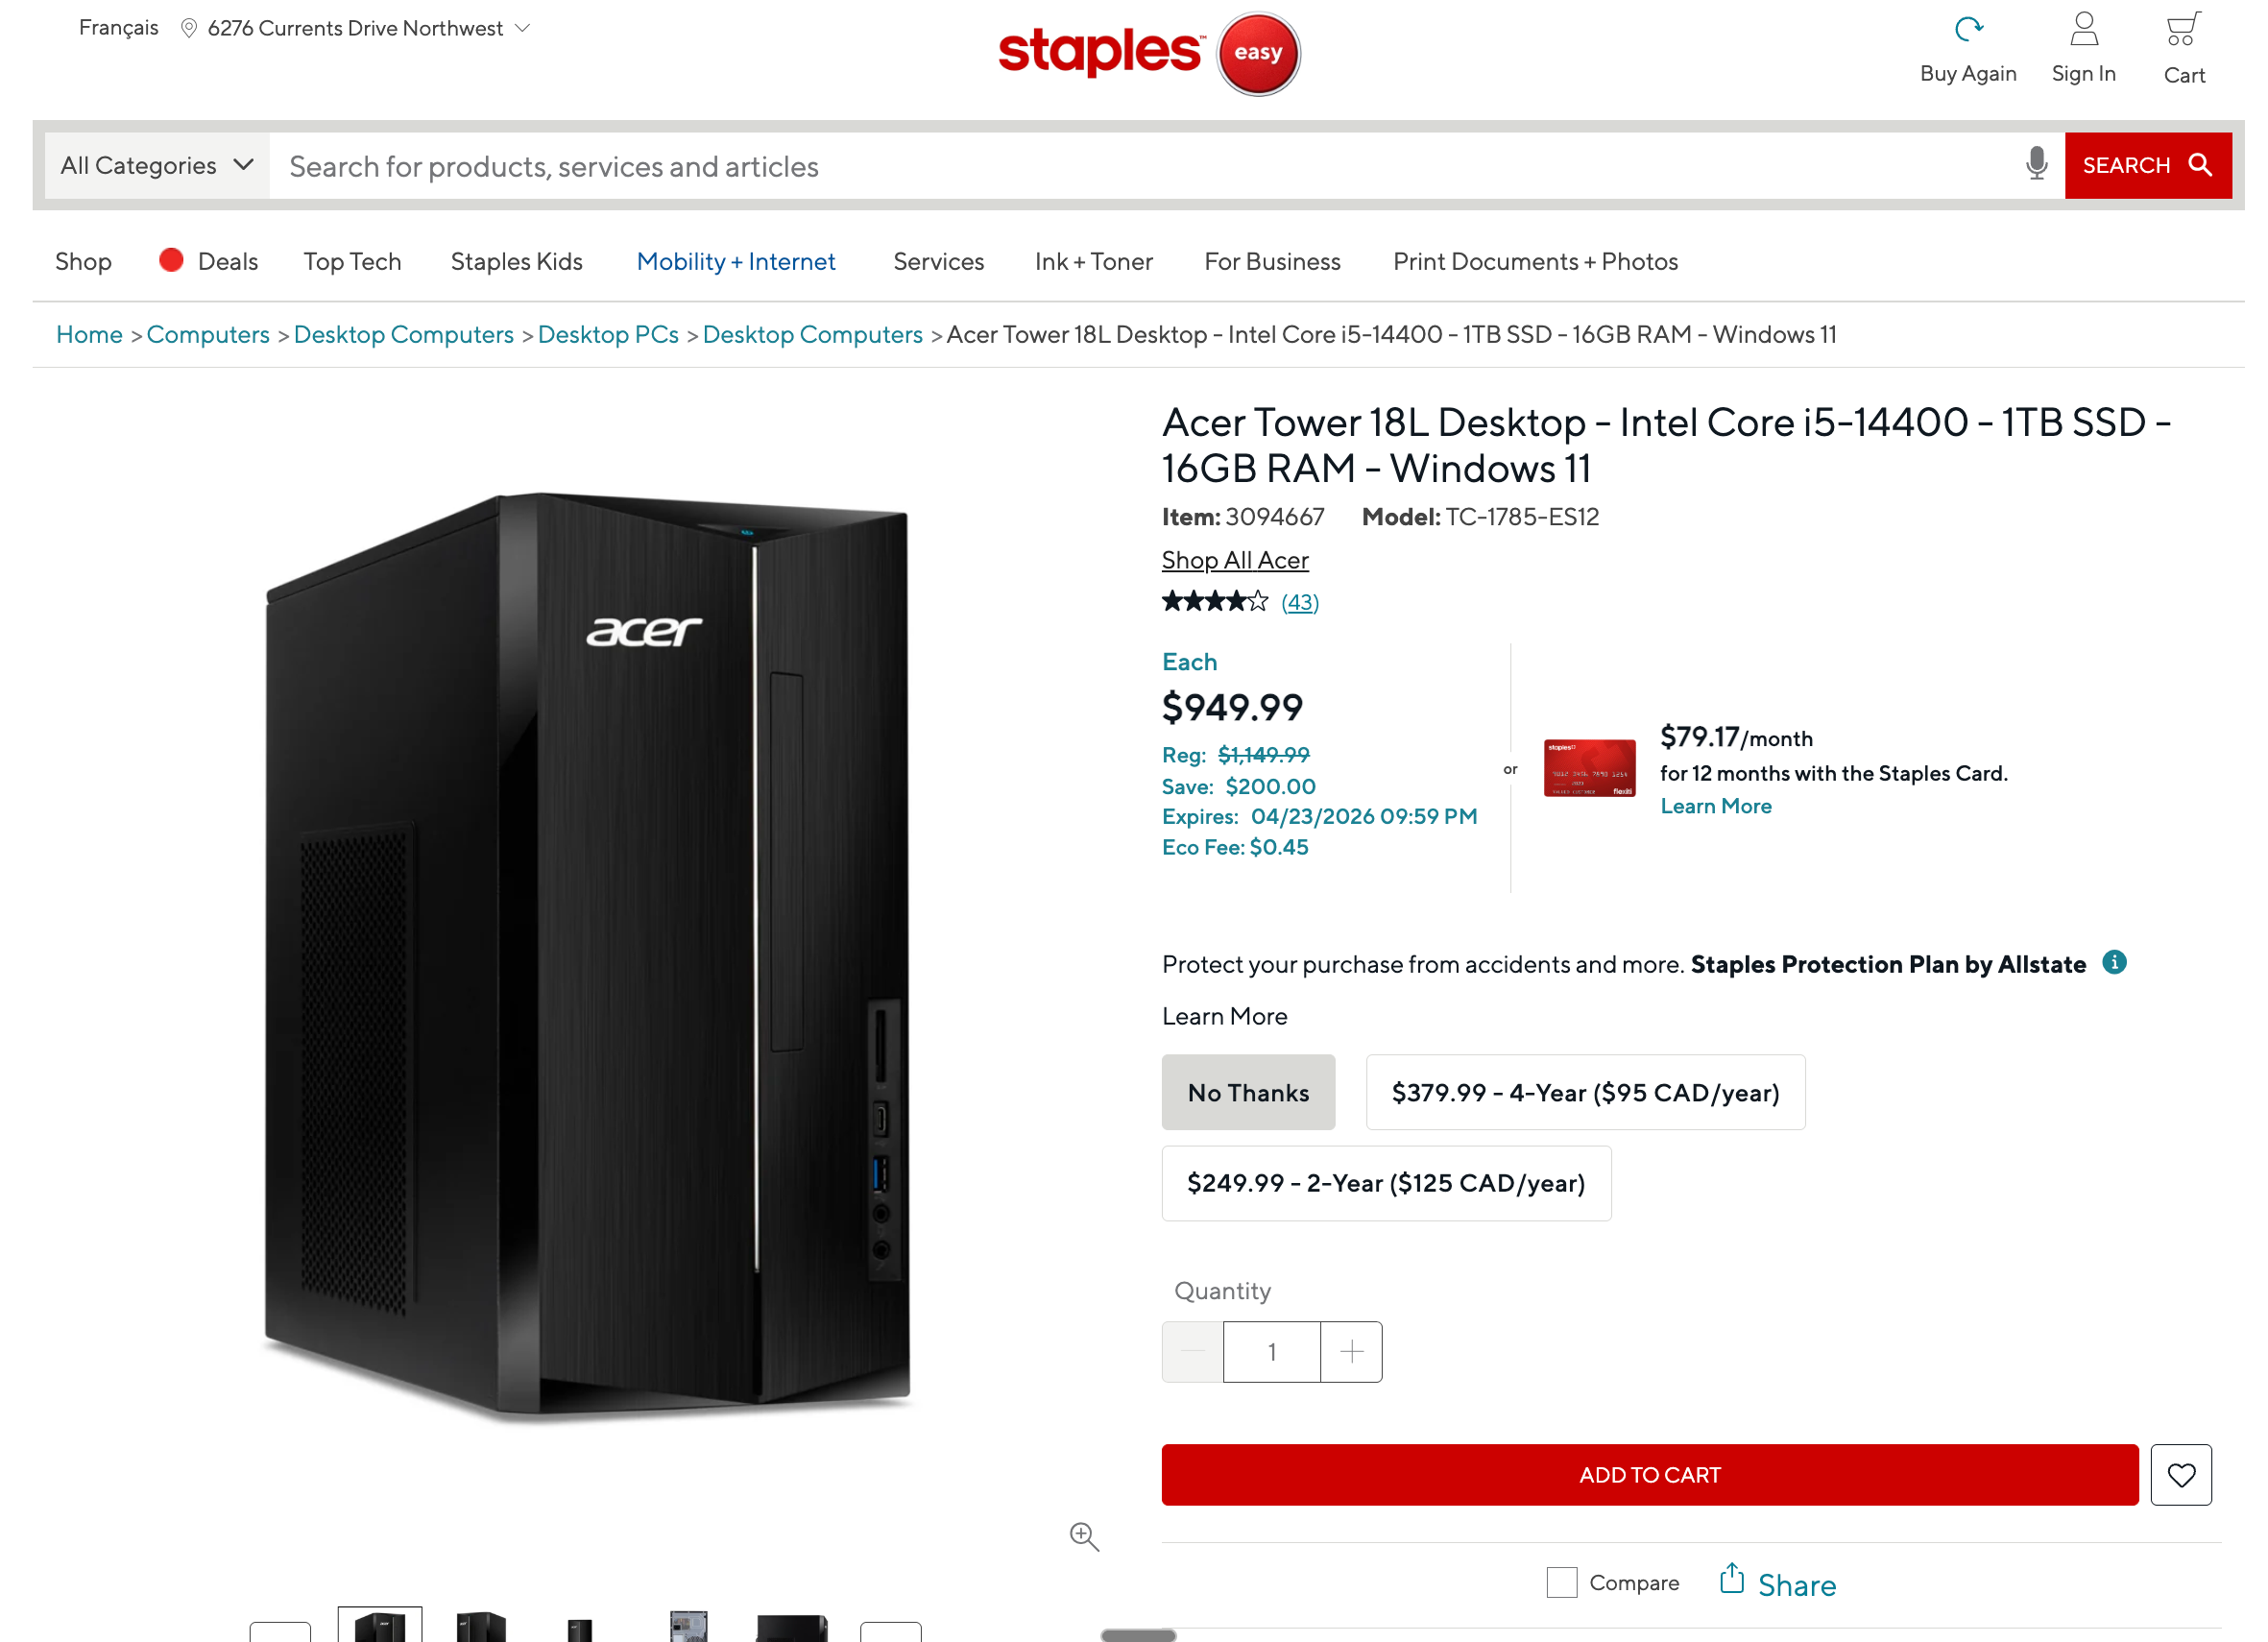Image resolution: width=2268 pixels, height=1642 pixels.
Task: Click the Staples Protection Plan info icon
Action: 2115,963
